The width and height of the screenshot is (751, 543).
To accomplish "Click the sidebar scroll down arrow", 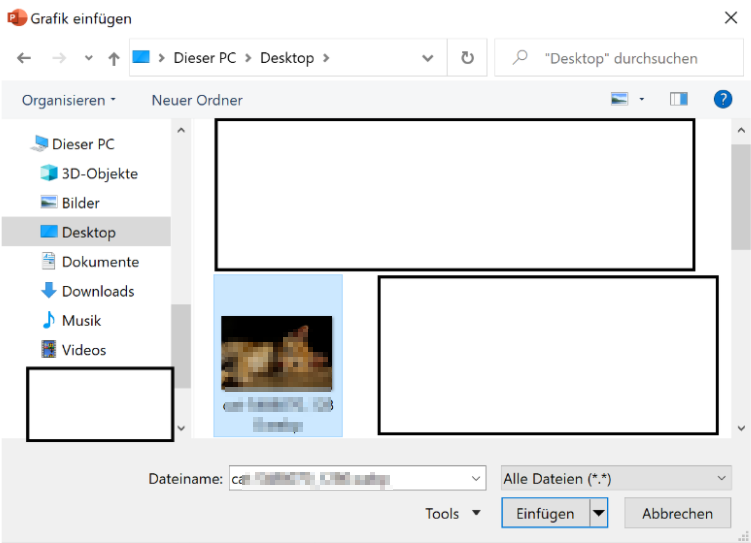I will [181, 428].
